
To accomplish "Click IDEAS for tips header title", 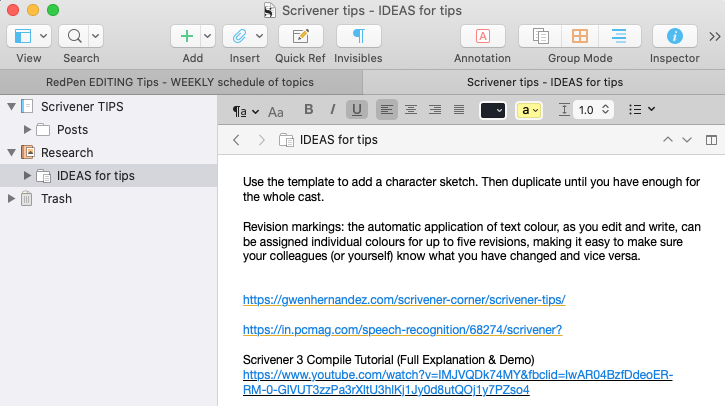I will (x=338, y=140).
